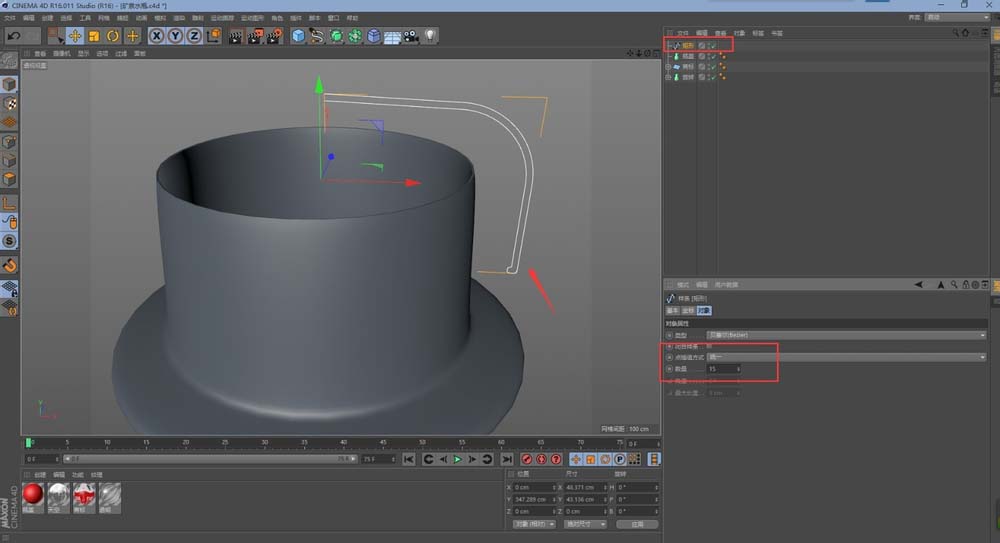Open the first menu in the menu bar
This screenshot has width=1000, height=543.
(x=8, y=17)
